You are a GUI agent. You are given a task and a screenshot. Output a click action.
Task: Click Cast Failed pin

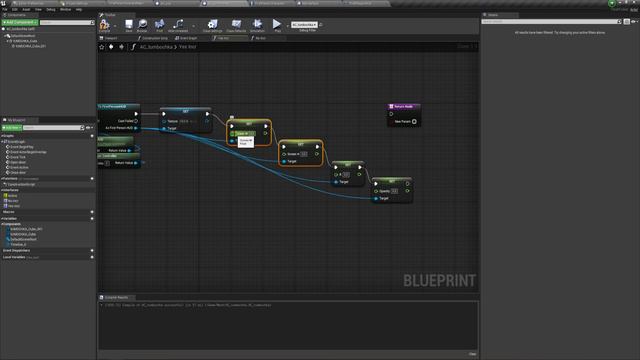136,121
